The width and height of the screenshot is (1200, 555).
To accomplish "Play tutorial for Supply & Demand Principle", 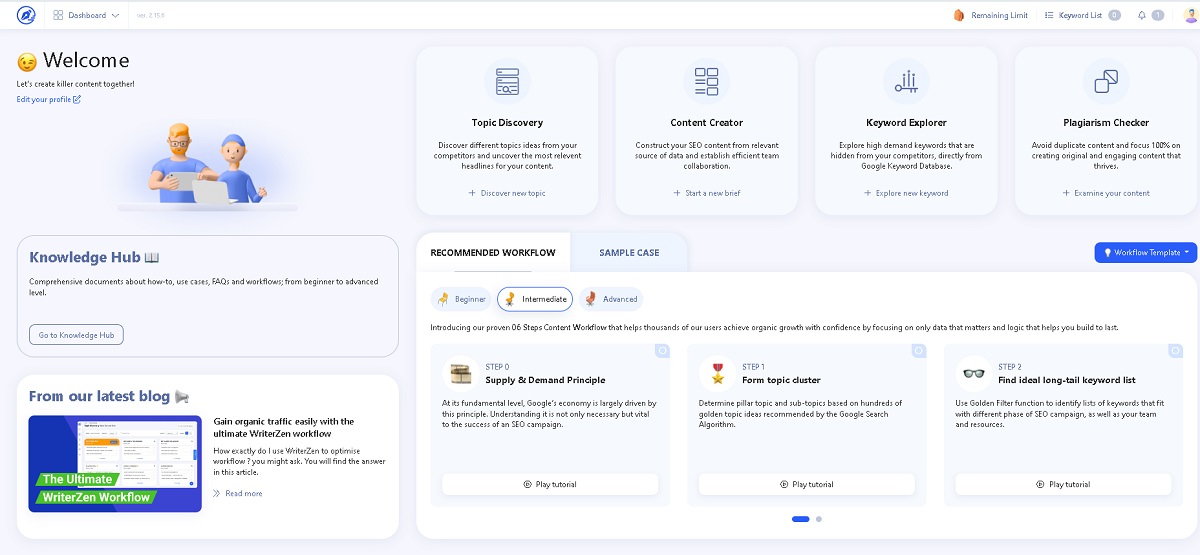I will coord(550,484).
